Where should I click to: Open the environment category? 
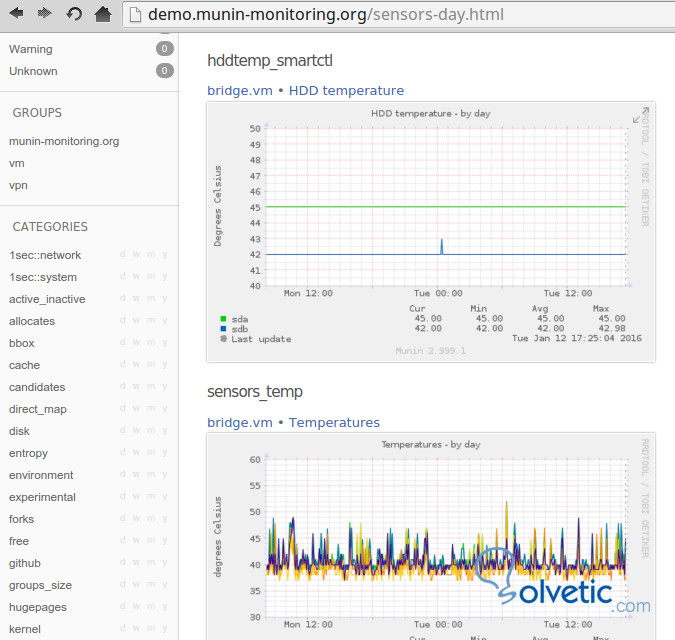pyautogui.click(x=41, y=475)
